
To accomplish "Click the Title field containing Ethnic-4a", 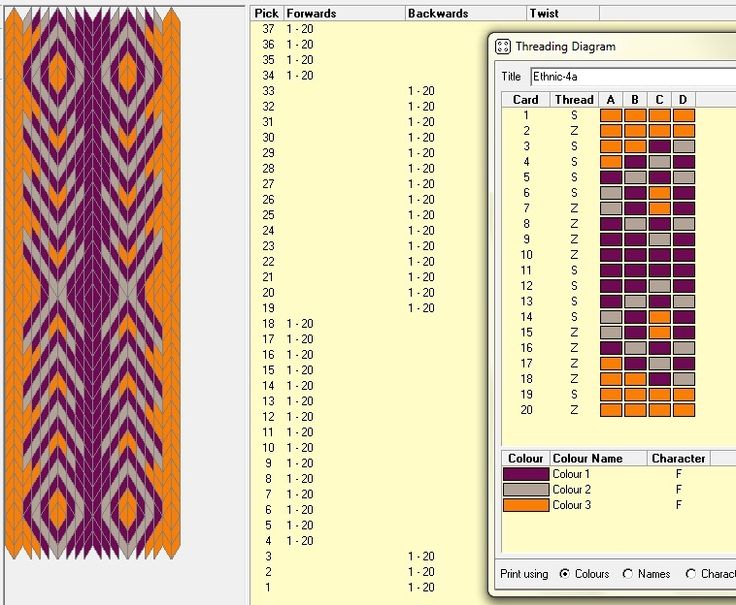I will [x=633, y=77].
